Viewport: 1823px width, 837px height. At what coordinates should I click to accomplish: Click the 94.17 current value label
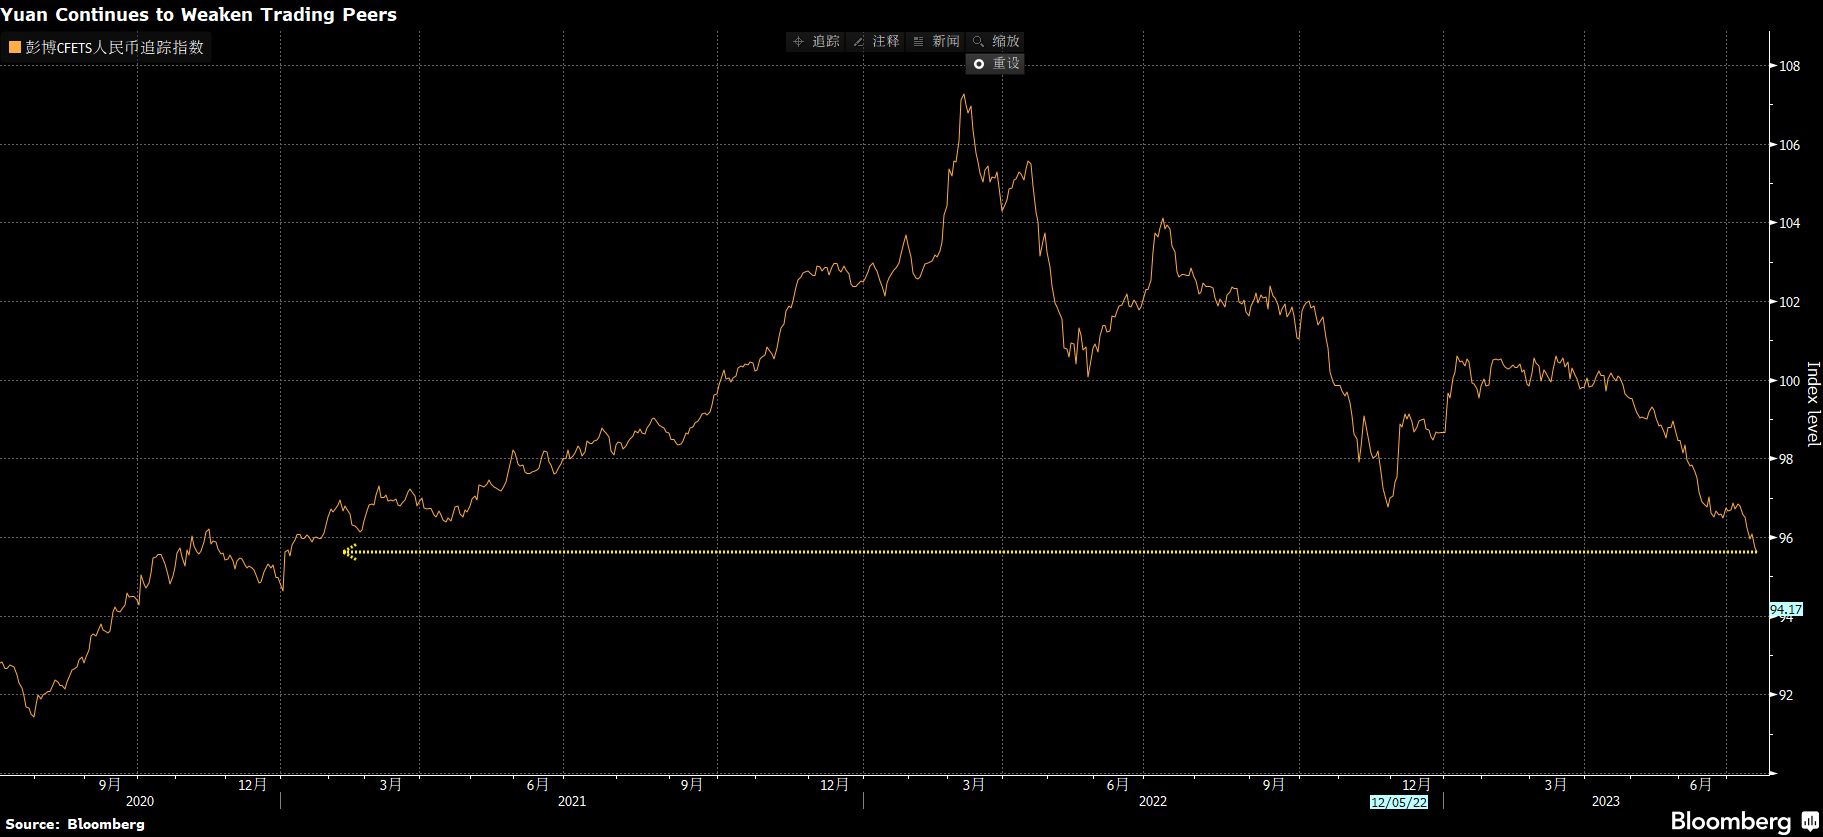(x=1785, y=609)
